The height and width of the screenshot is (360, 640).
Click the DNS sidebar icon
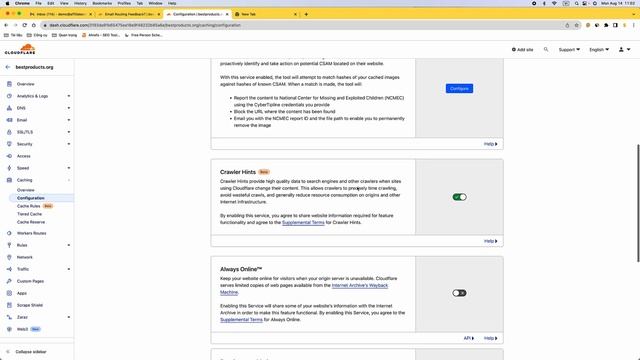(9, 108)
